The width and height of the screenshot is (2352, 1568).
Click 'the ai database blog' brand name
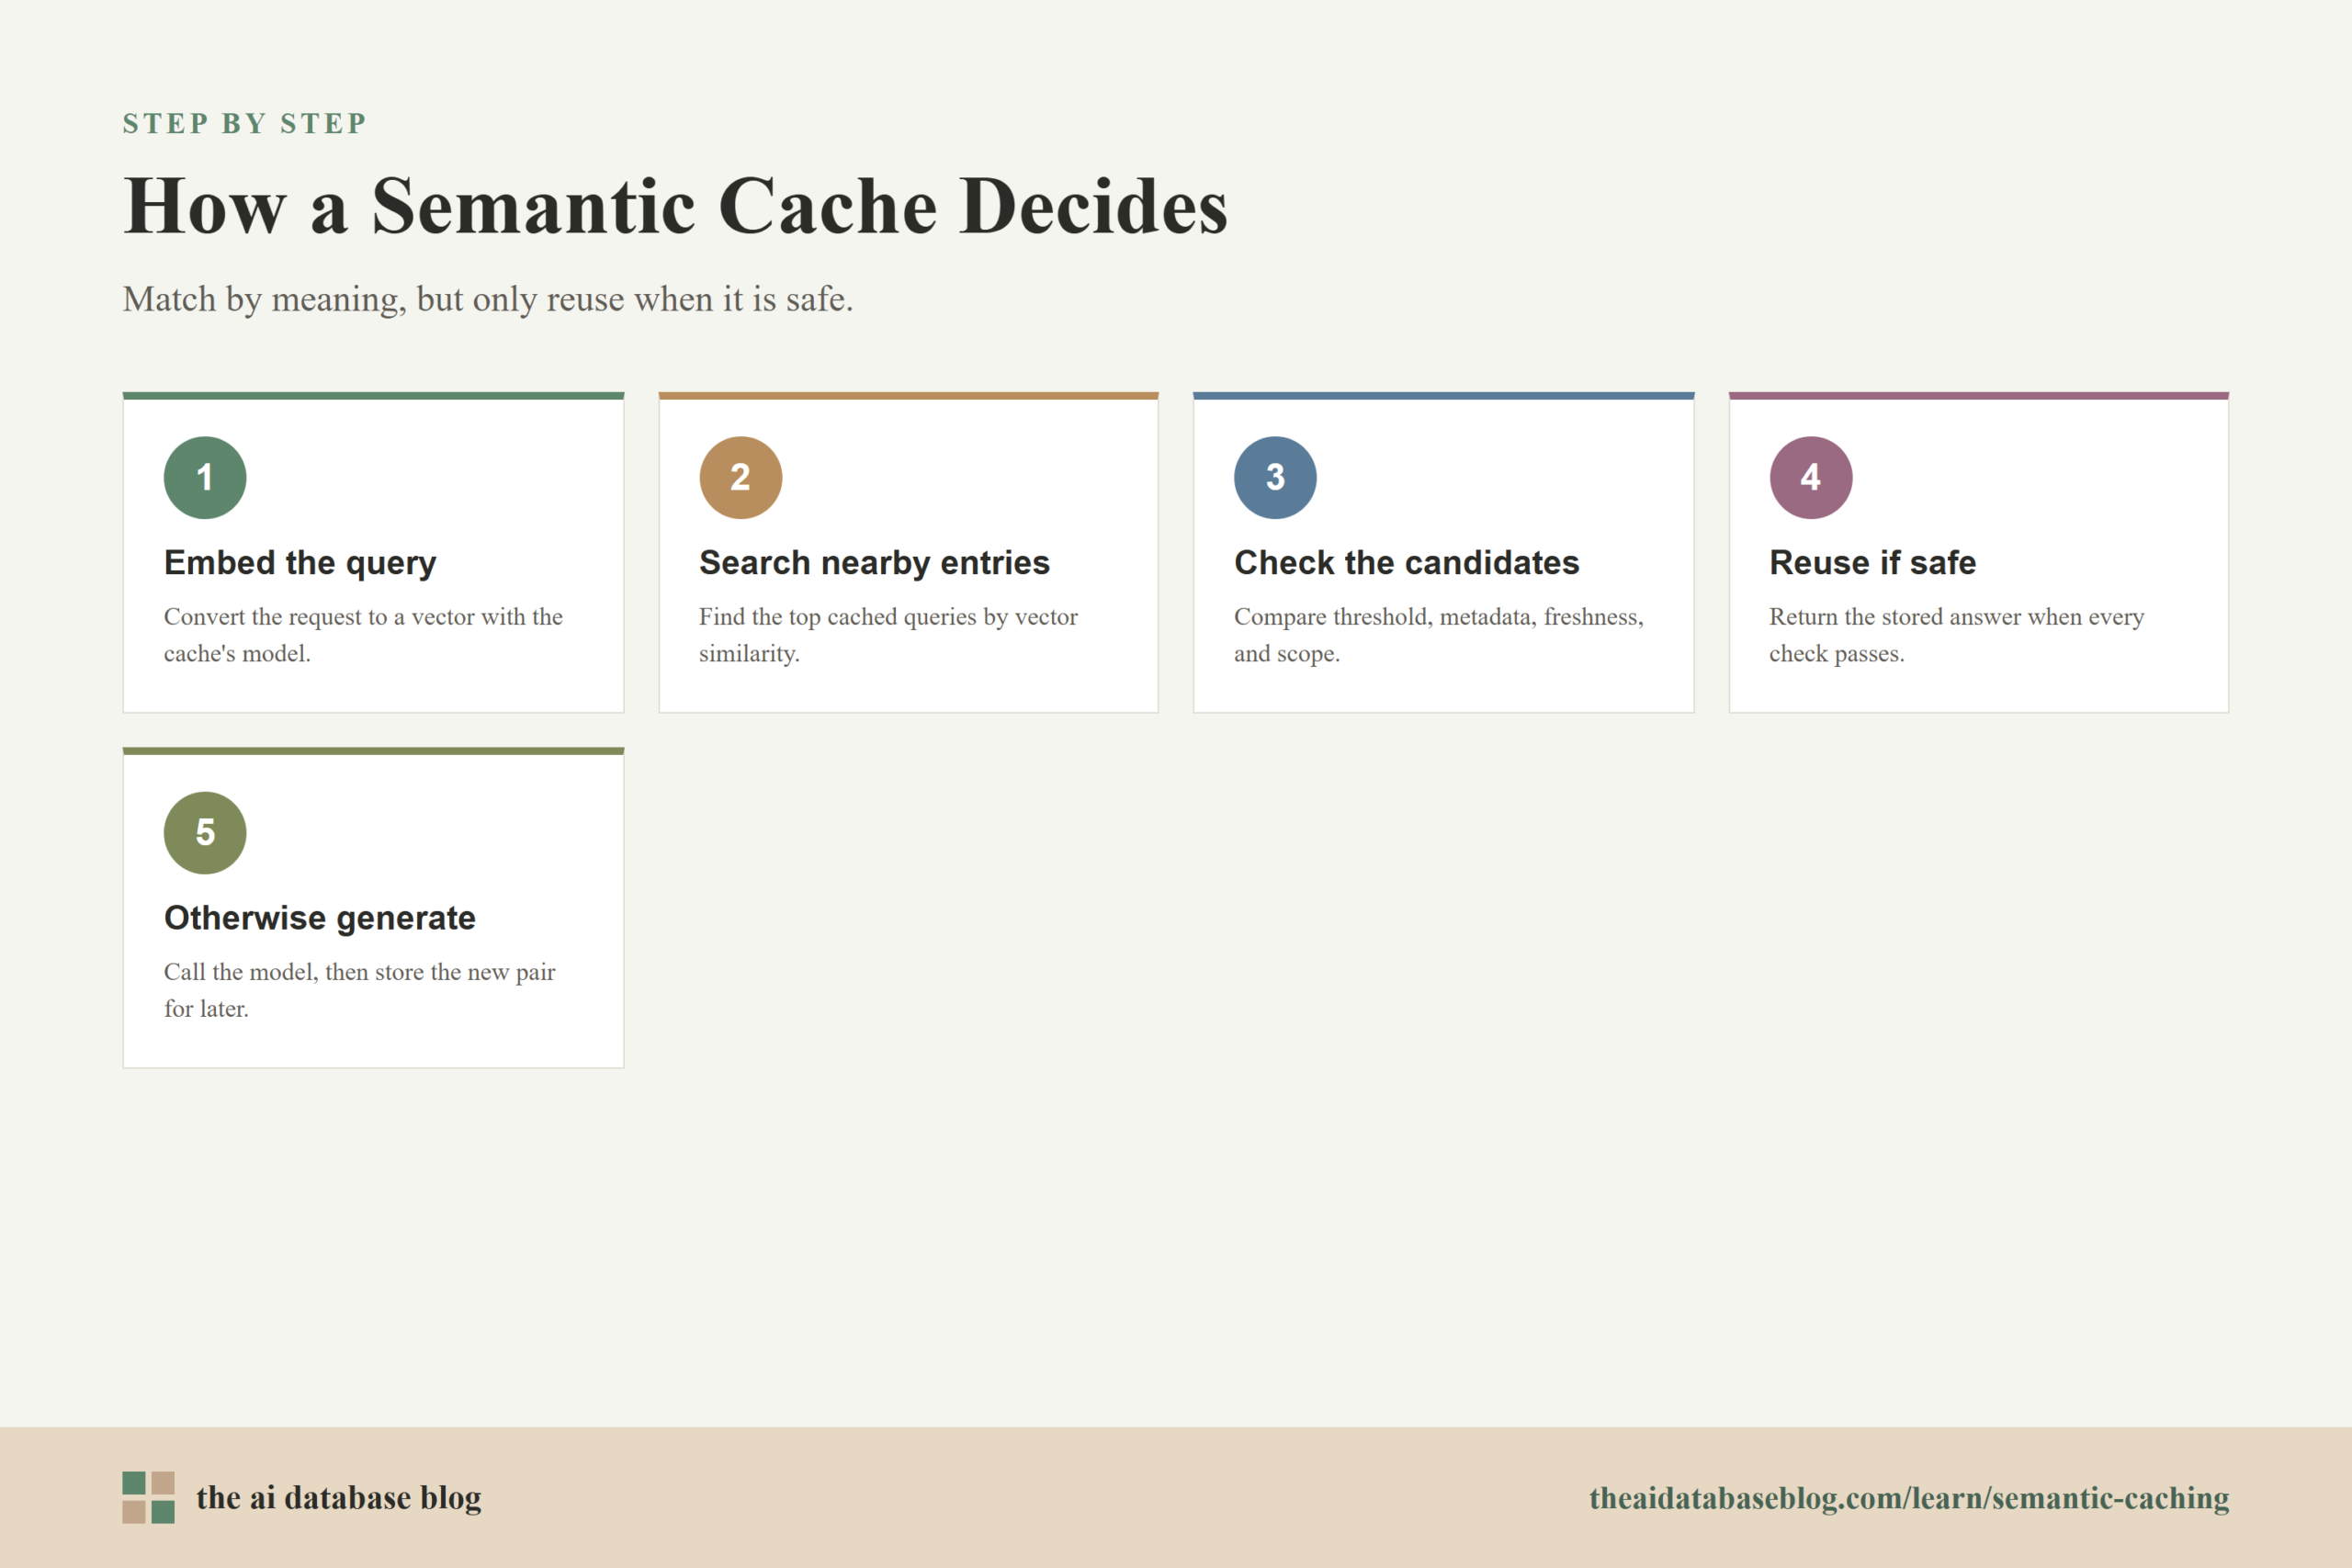point(339,1497)
